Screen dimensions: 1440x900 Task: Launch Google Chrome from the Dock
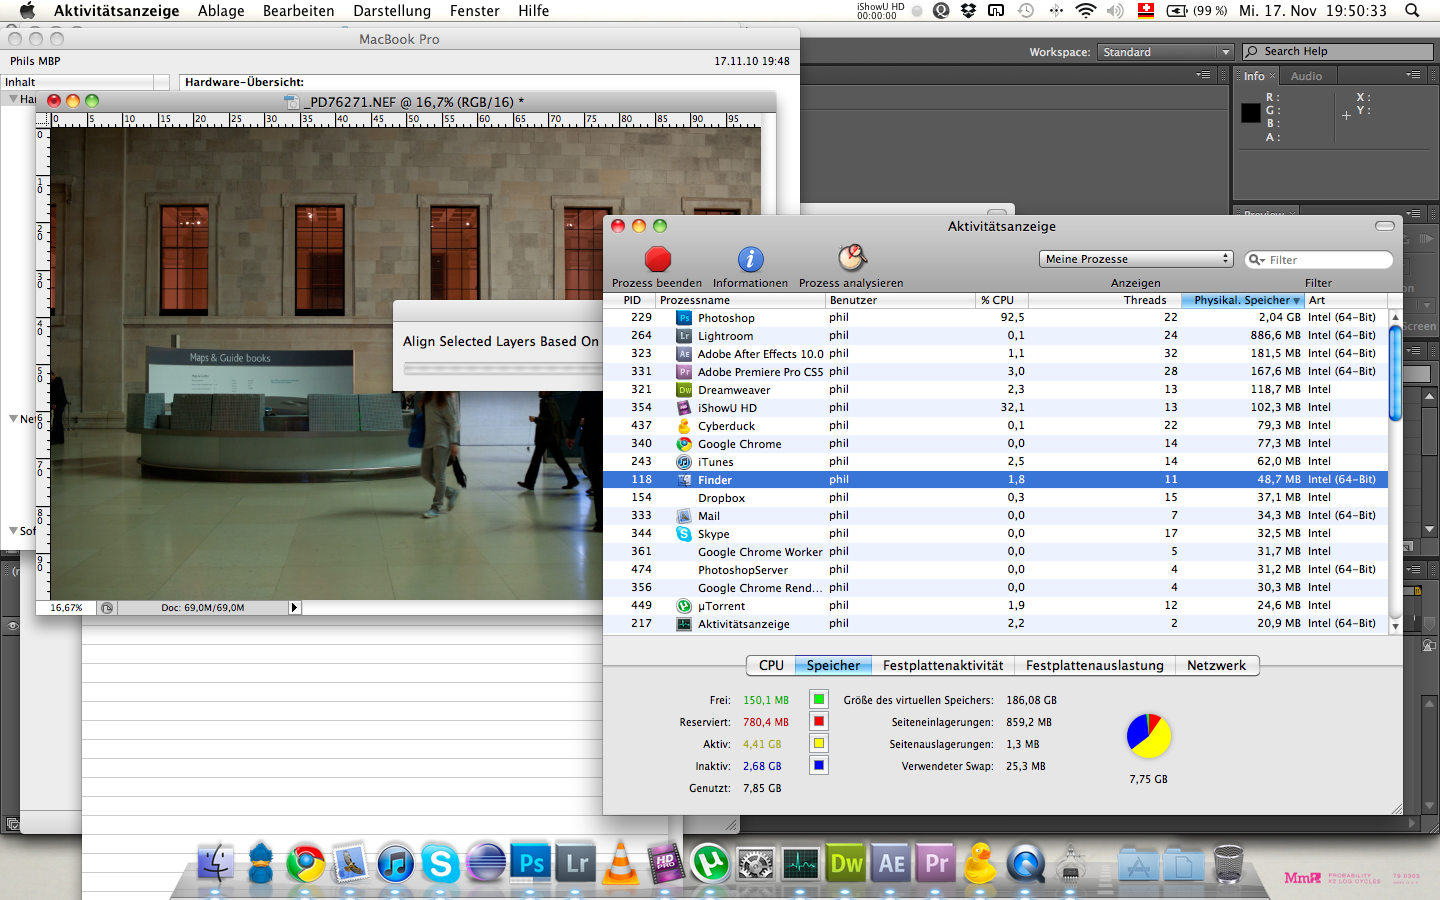click(306, 863)
